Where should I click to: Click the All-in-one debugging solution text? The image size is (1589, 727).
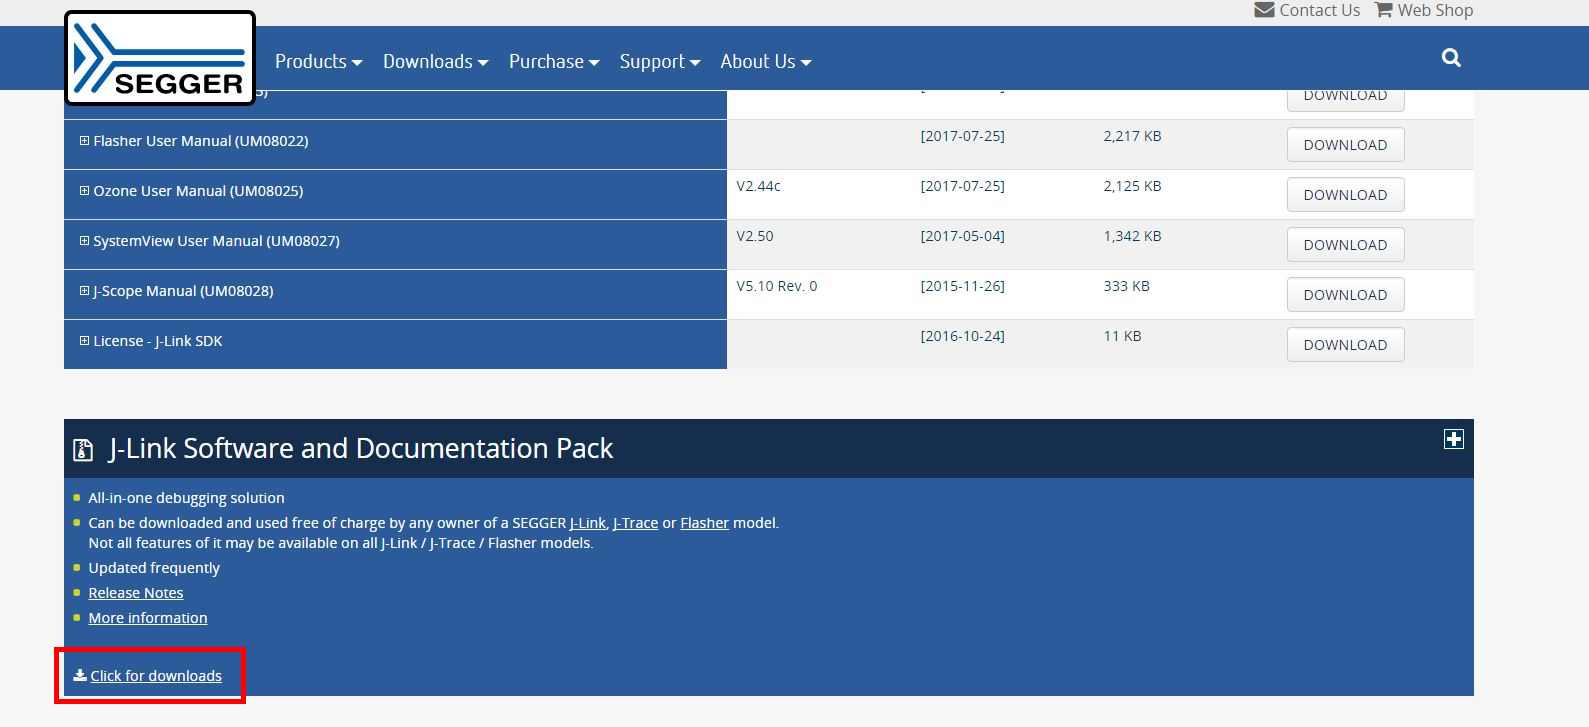(x=186, y=498)
